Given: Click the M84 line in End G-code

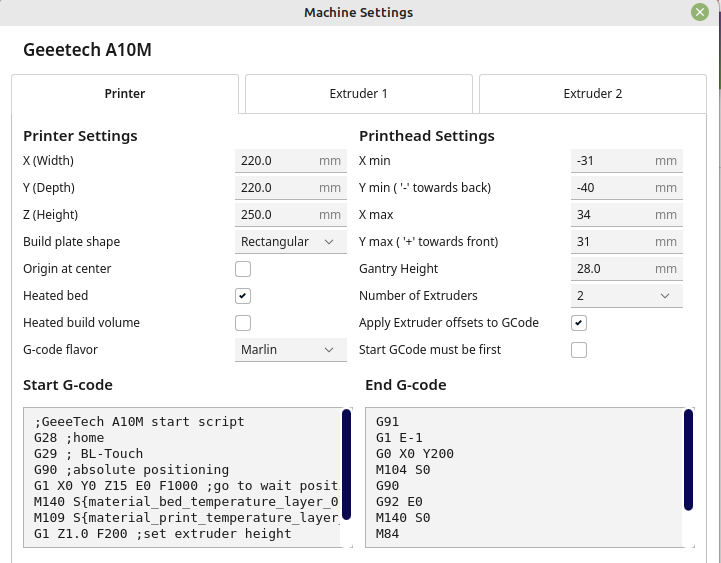Looking at the screenshot, I should tap(387, 534).
